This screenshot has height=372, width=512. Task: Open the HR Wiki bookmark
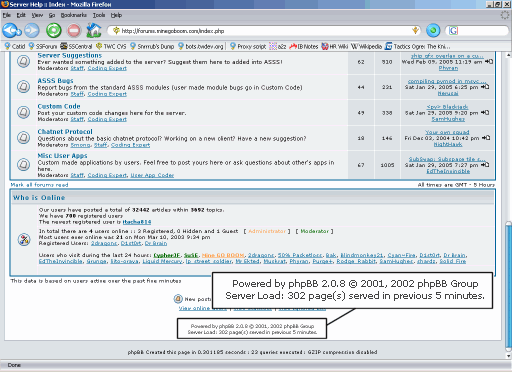point(335,46)
